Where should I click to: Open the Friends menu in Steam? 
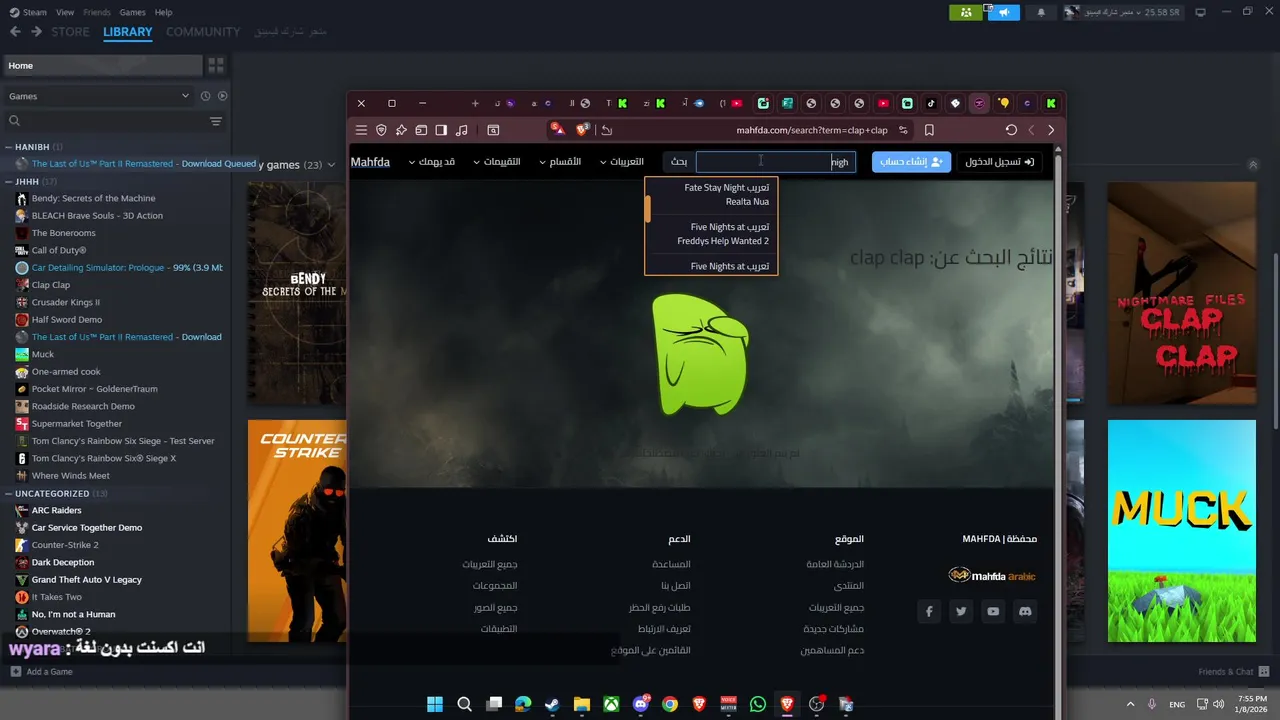coord(97,12)
